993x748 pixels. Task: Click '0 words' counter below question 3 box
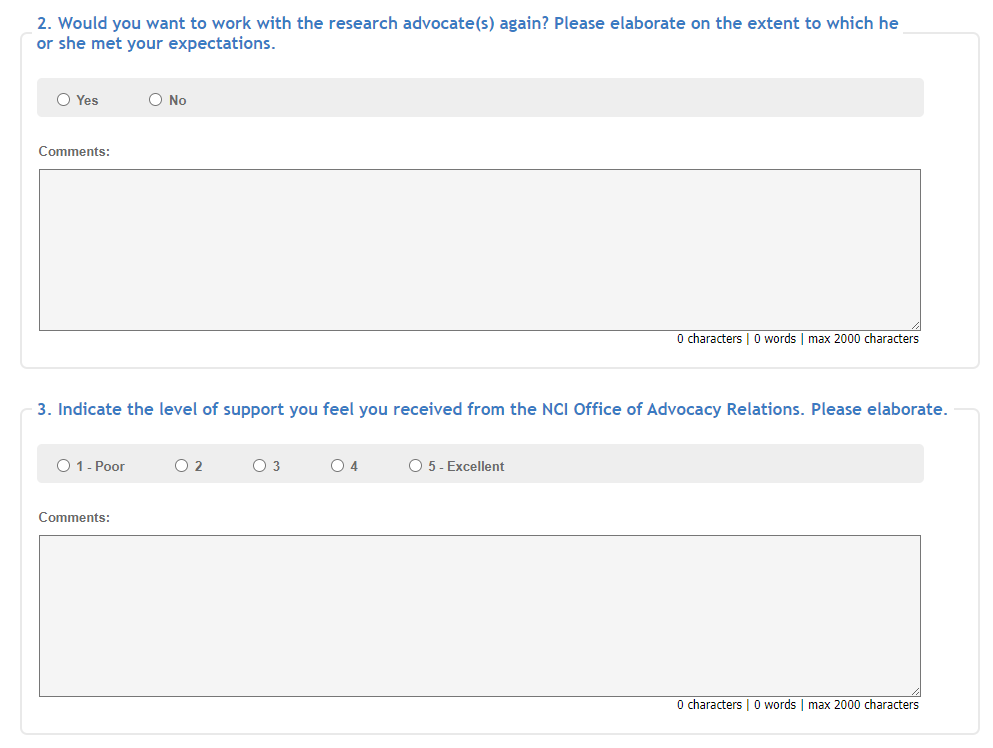(775, 705)
